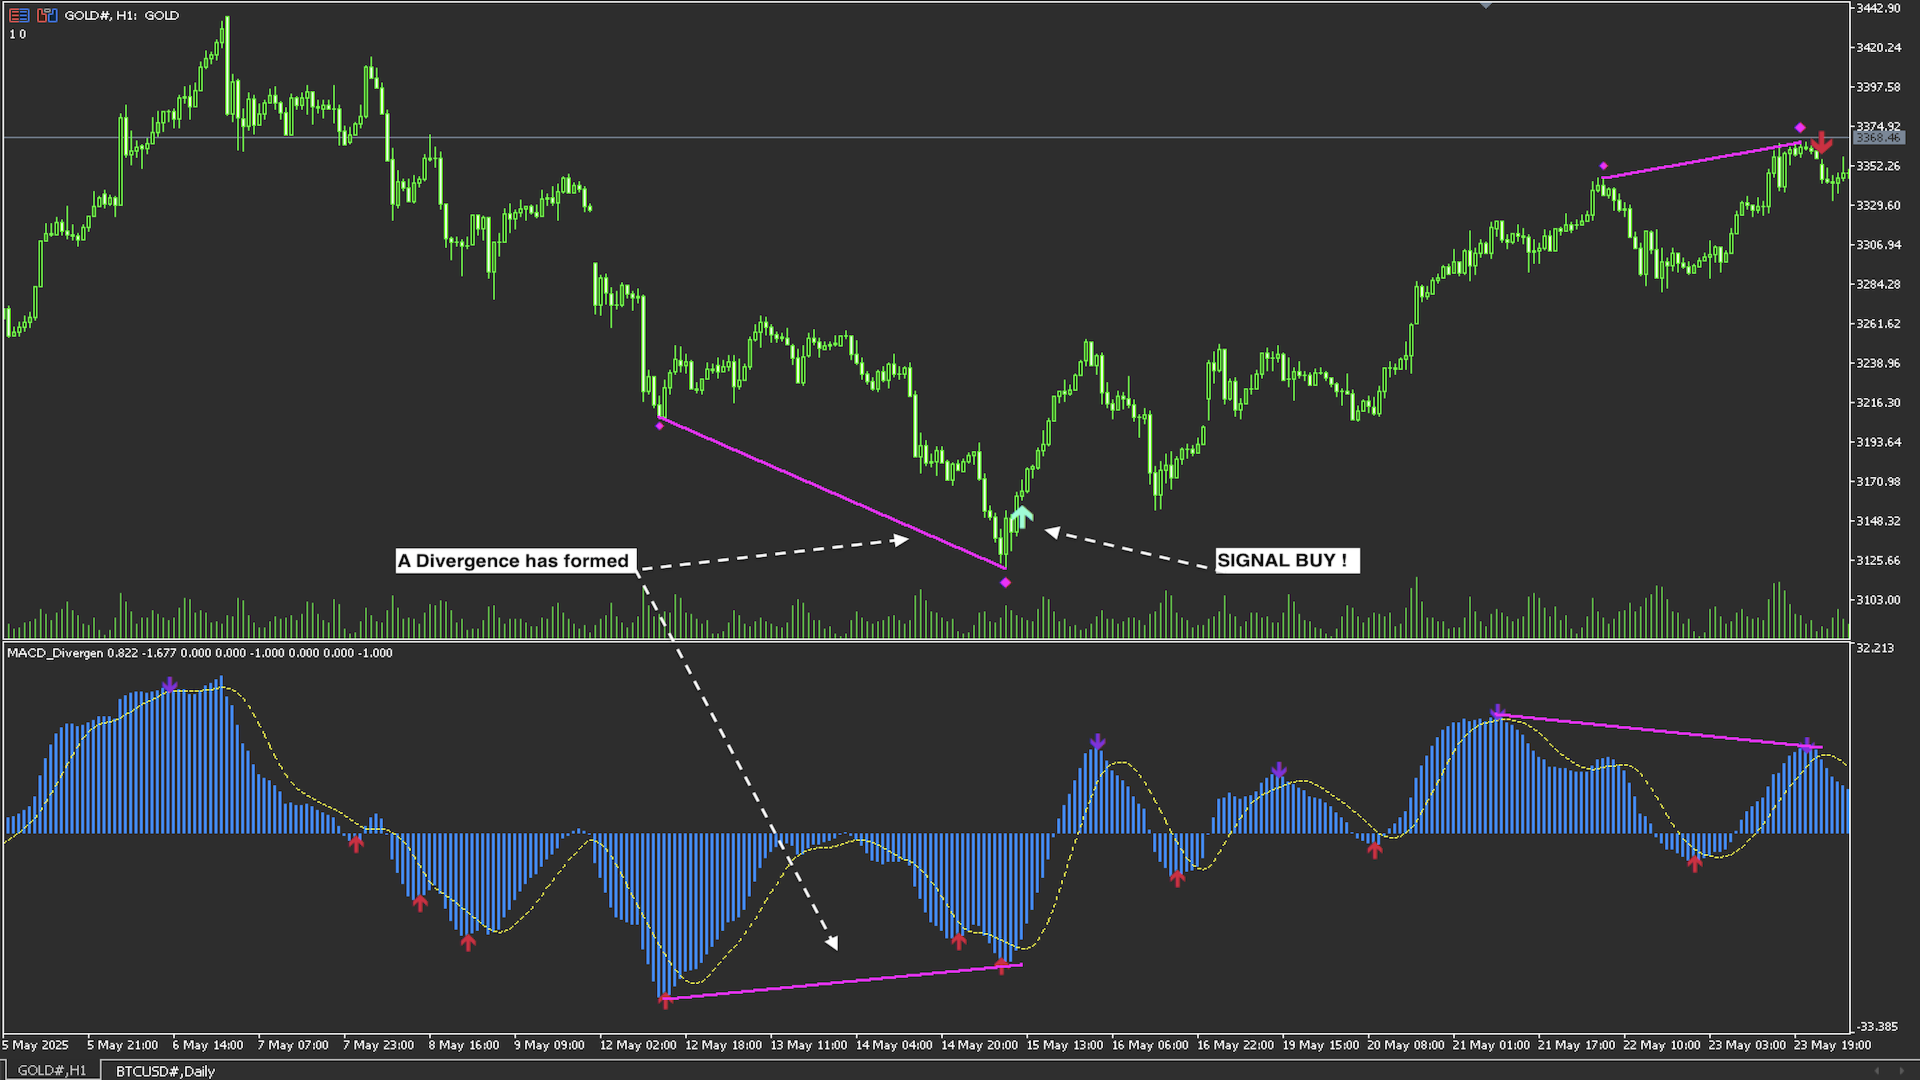
Task: Open the Depth of Market icon
Action: 47,15
